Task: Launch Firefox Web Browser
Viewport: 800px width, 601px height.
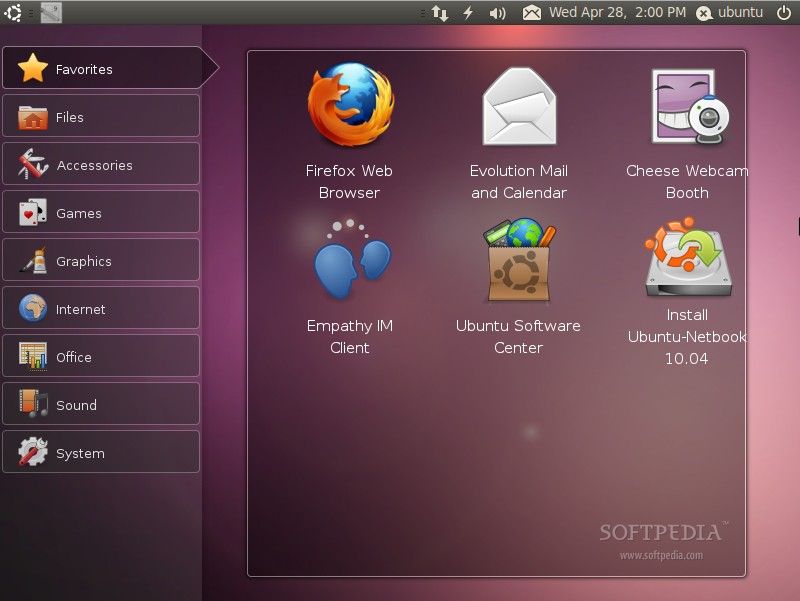Action: coord(350,131)
